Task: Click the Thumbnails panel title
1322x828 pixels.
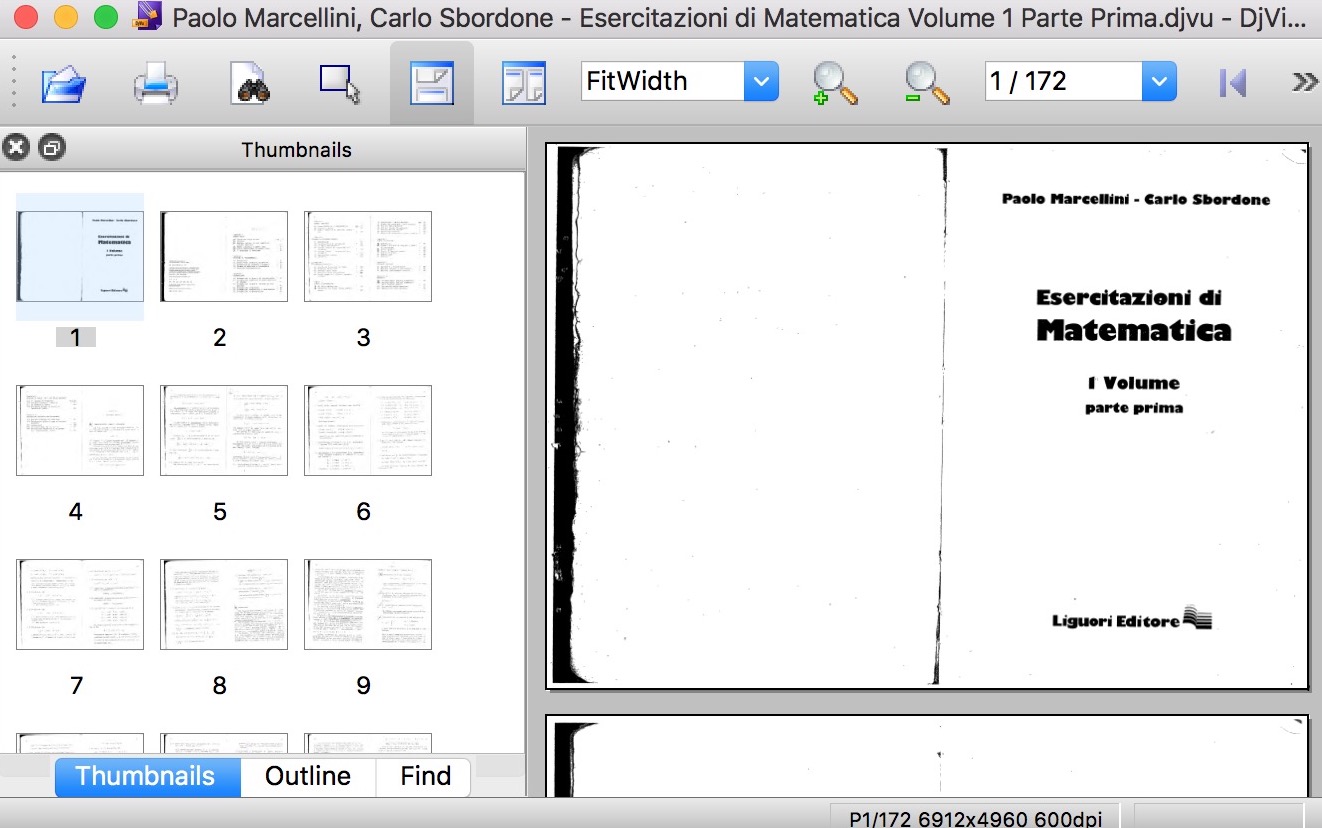Action: (297, 150)
